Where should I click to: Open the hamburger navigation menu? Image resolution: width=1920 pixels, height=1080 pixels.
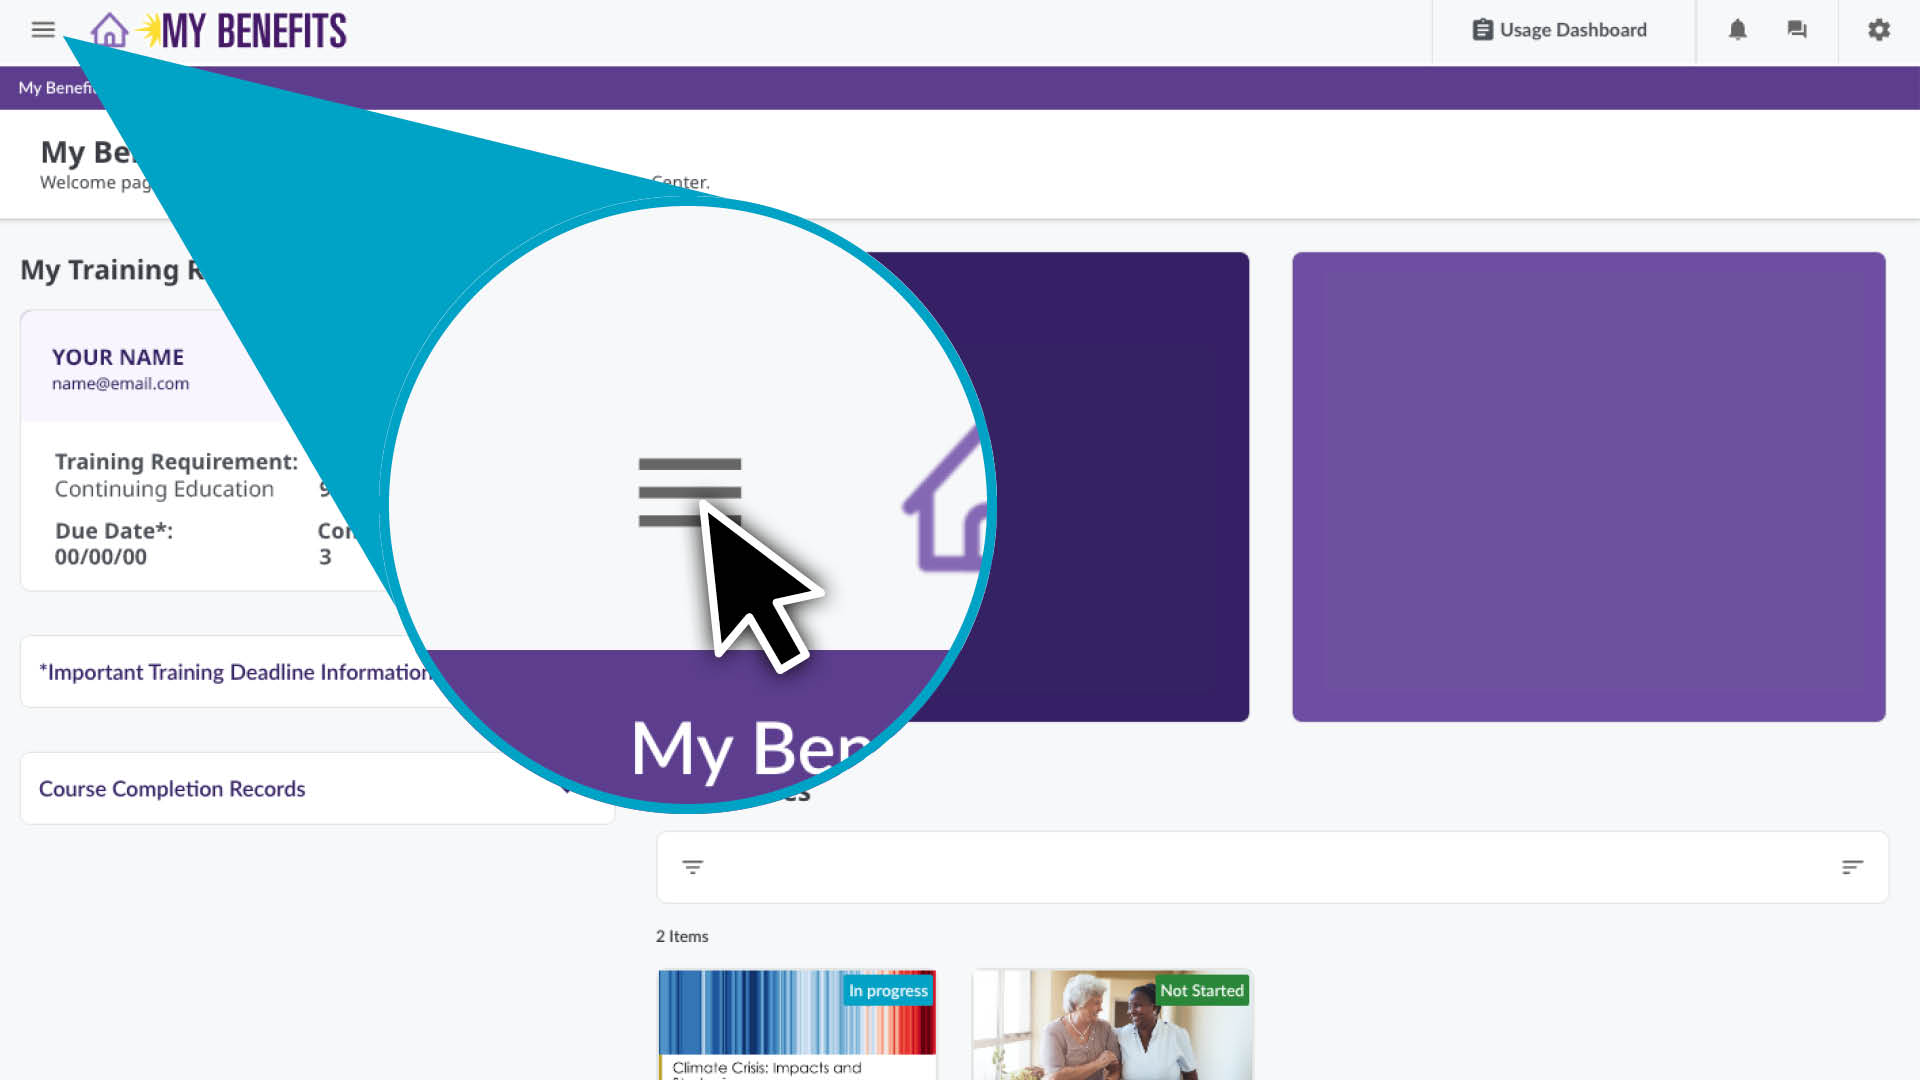click(43, 30)
